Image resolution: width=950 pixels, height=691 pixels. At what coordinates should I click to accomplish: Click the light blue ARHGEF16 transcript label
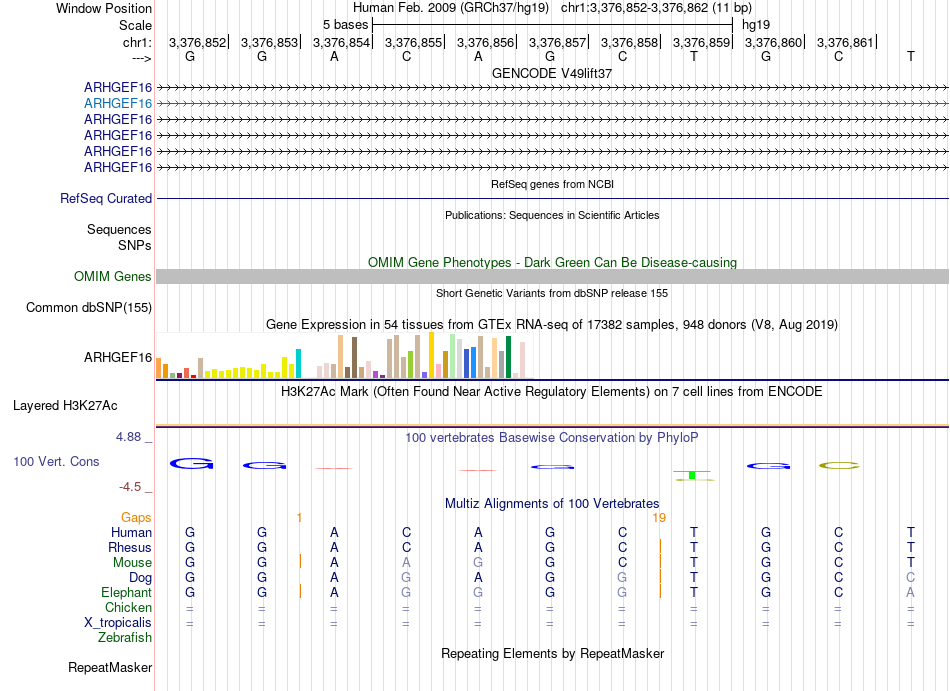(118, 104)
